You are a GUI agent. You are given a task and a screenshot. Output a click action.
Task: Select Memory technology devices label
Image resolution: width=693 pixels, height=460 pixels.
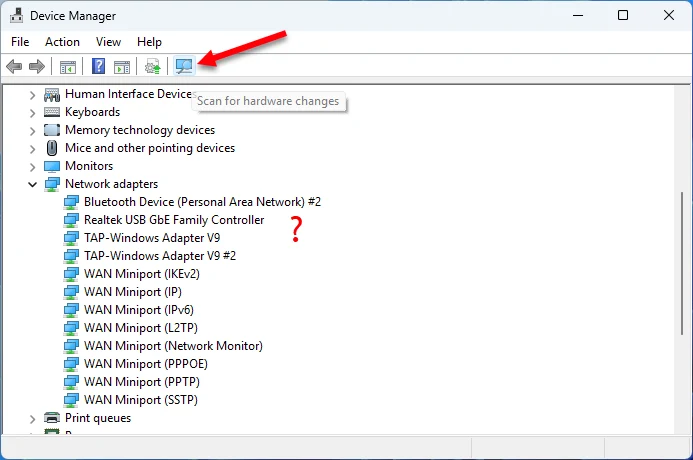point(140,130)
